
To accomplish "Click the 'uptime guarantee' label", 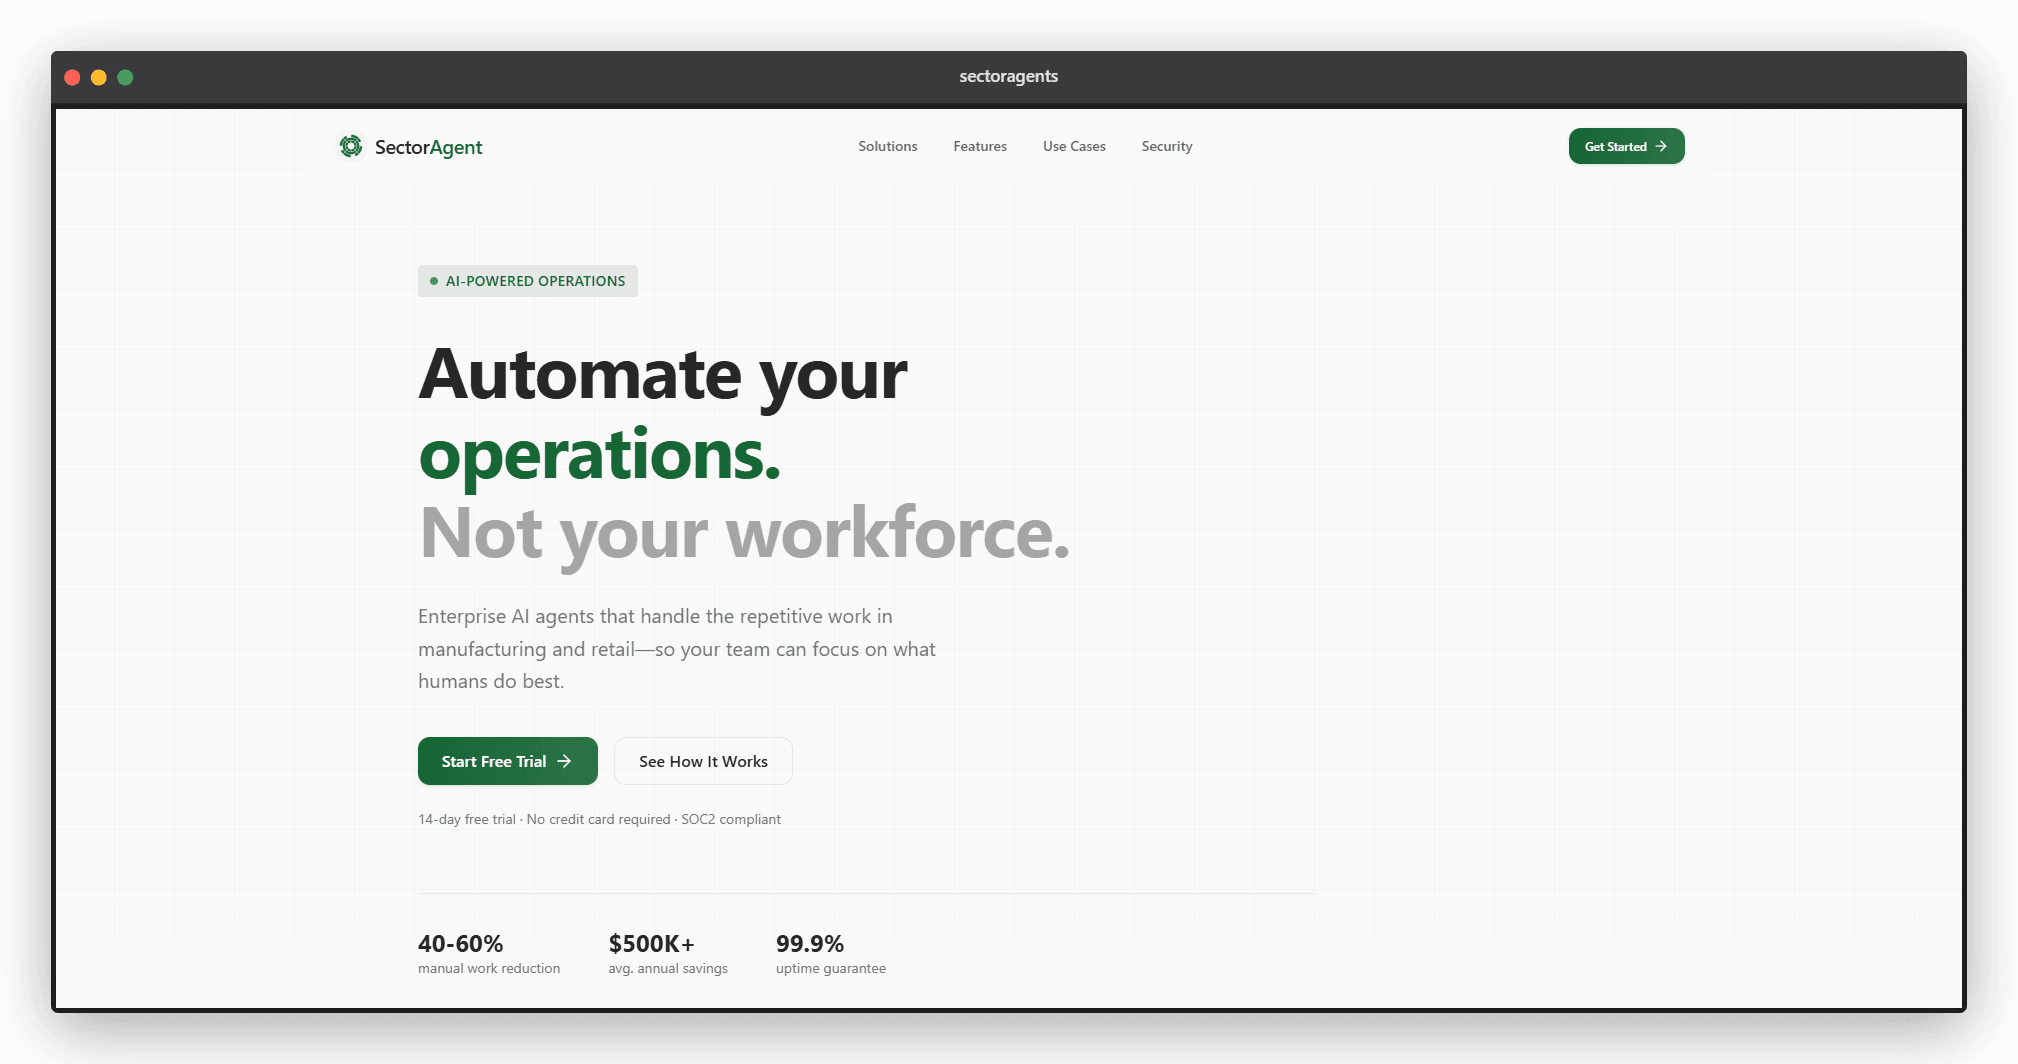I will click(831, 968).
